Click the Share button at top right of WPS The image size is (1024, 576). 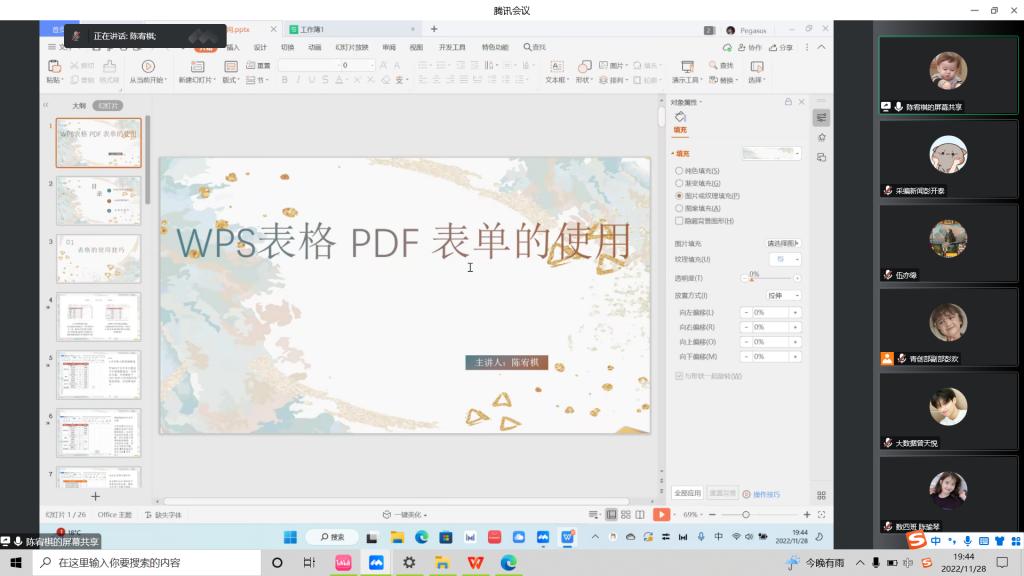(781, 48)
